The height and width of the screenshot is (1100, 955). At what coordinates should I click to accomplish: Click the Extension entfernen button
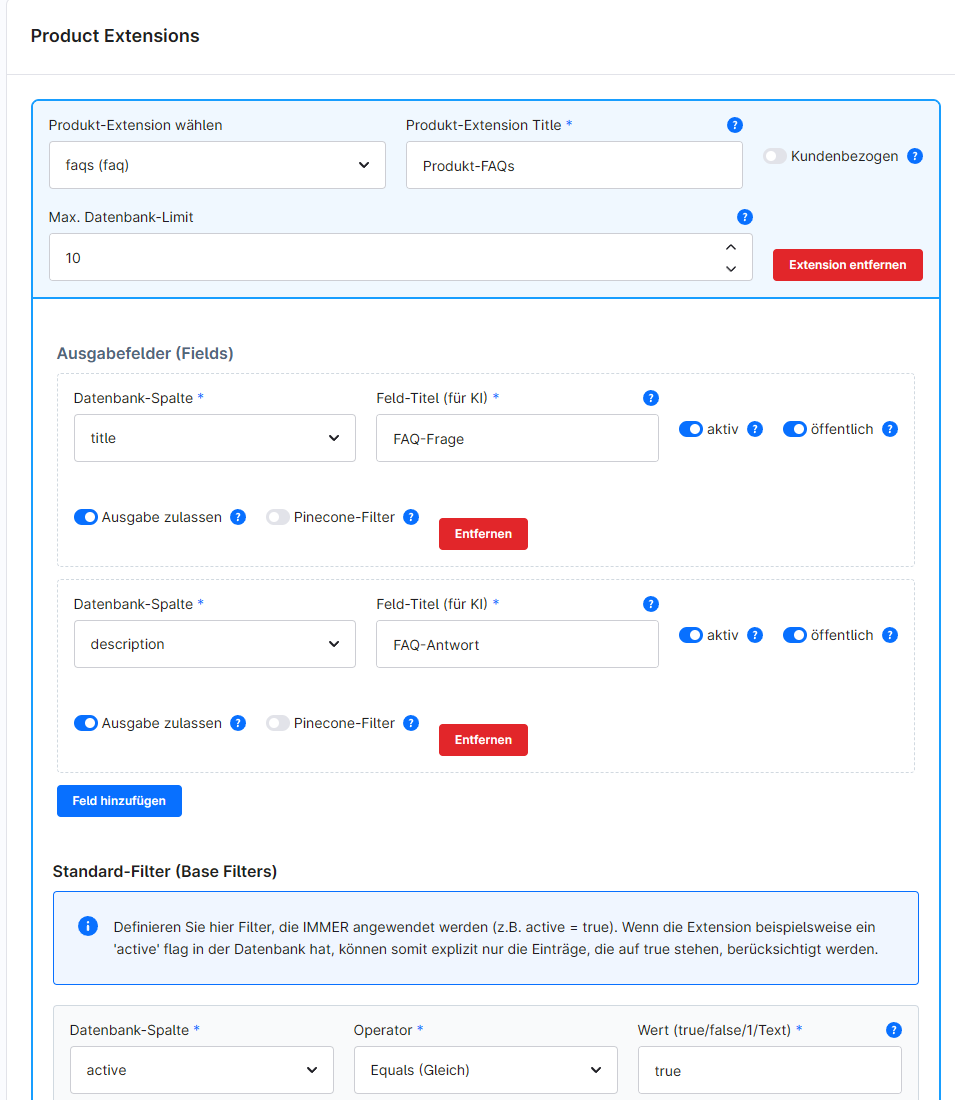[x=847, y=264]
